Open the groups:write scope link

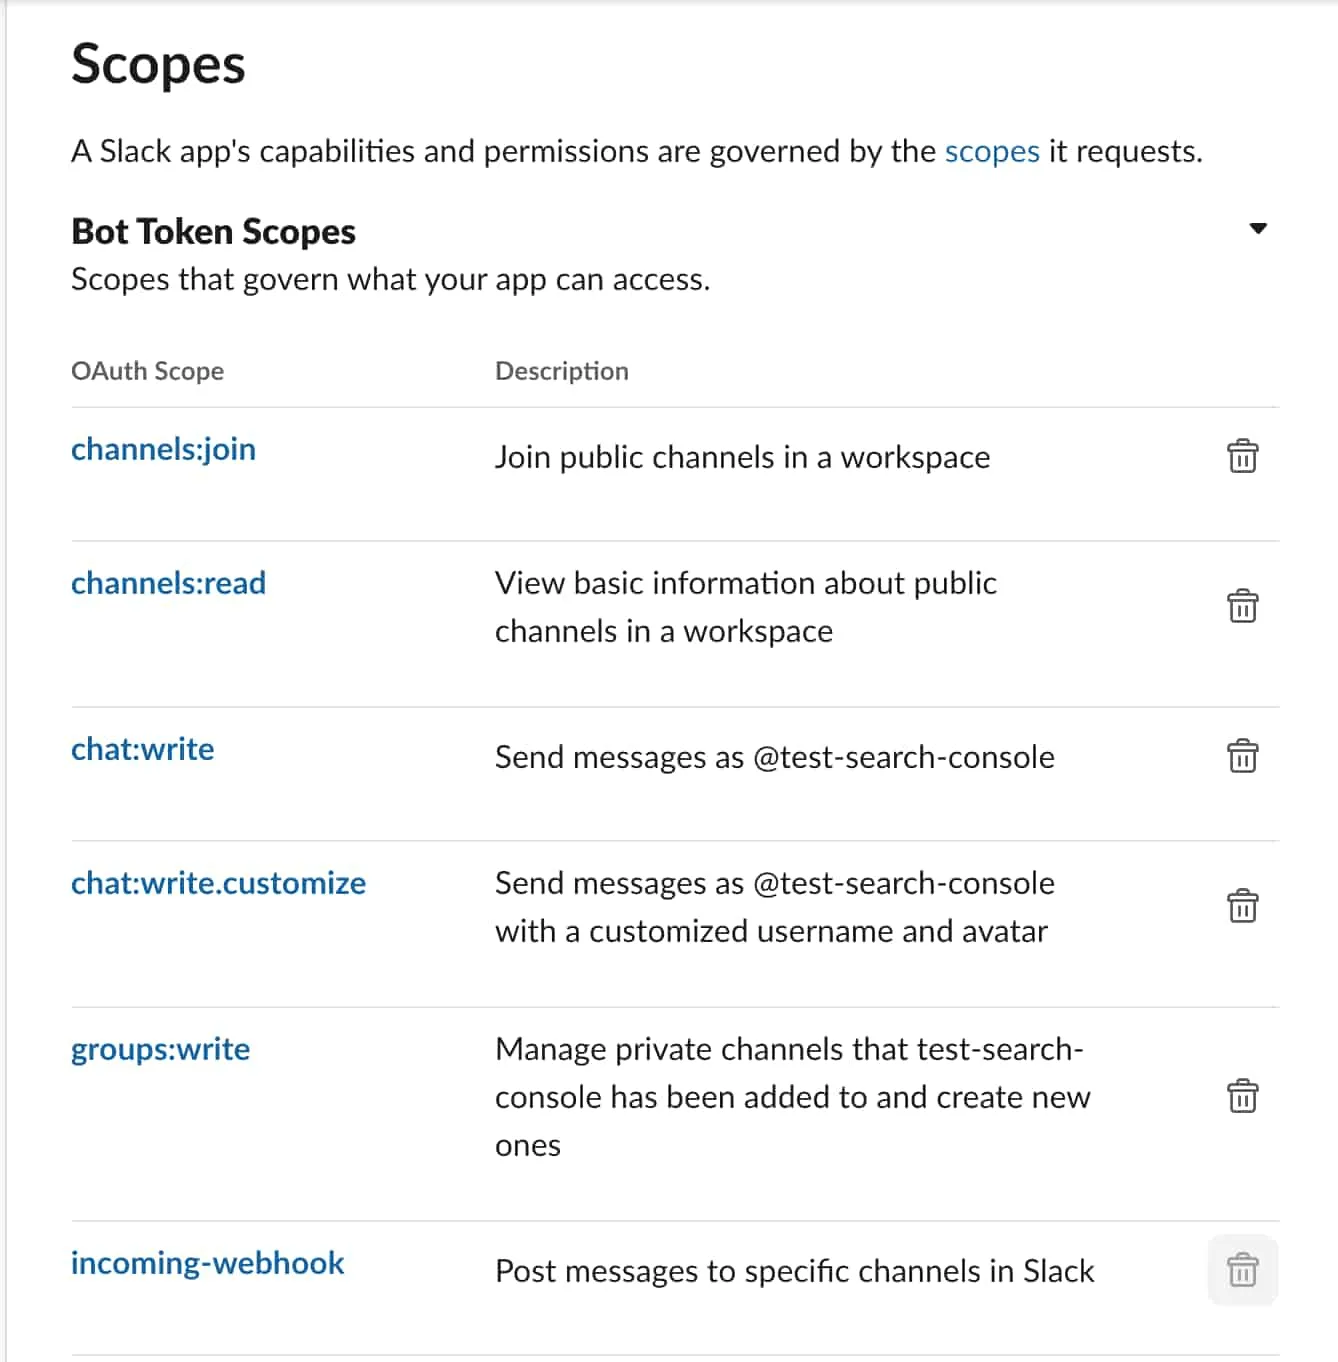click(x=159, y=1049)
